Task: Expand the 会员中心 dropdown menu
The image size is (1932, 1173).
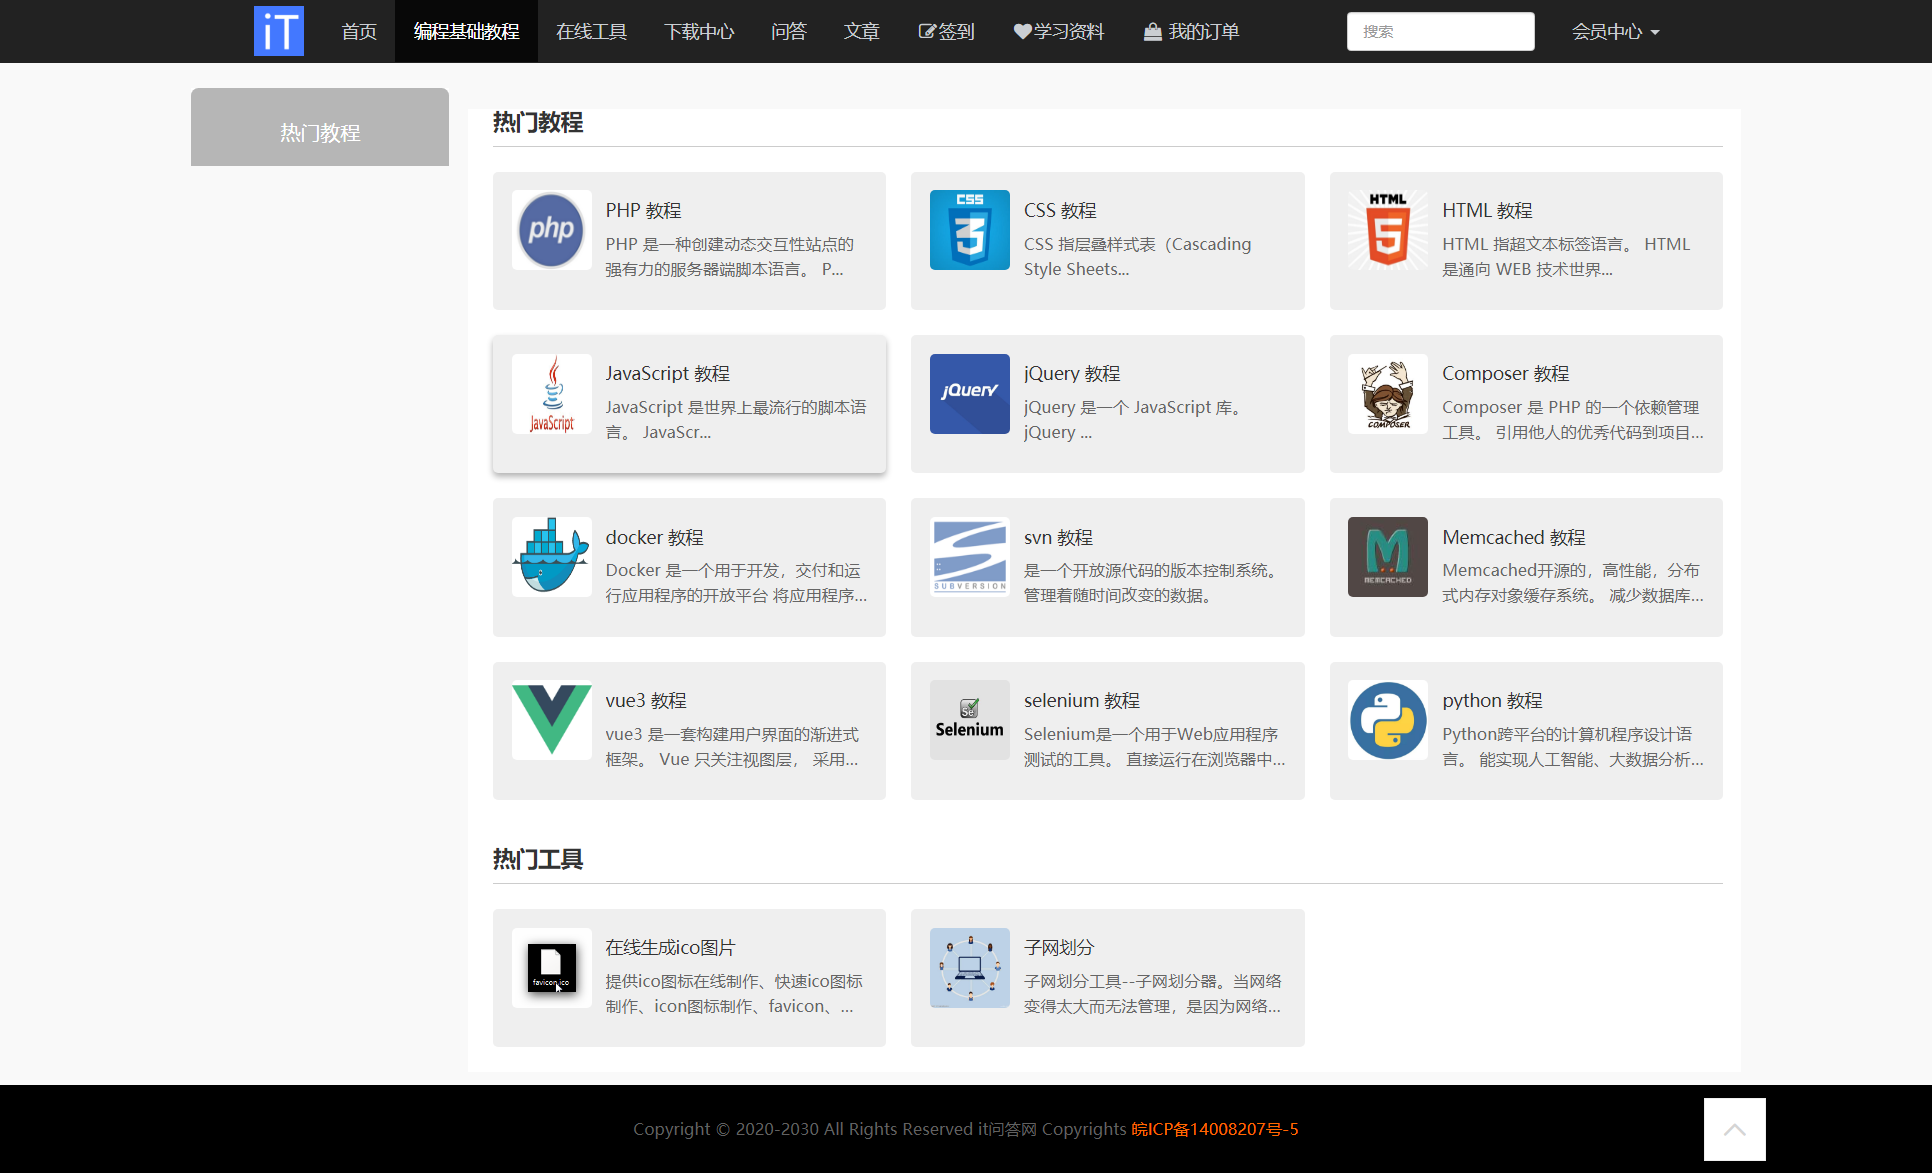Action: pos(1615,32)
